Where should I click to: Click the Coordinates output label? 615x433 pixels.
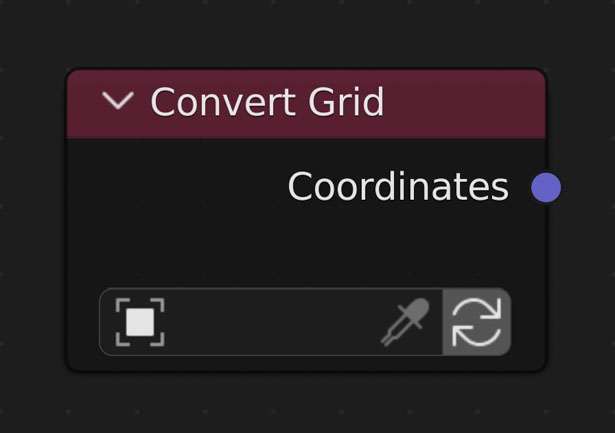398,186
